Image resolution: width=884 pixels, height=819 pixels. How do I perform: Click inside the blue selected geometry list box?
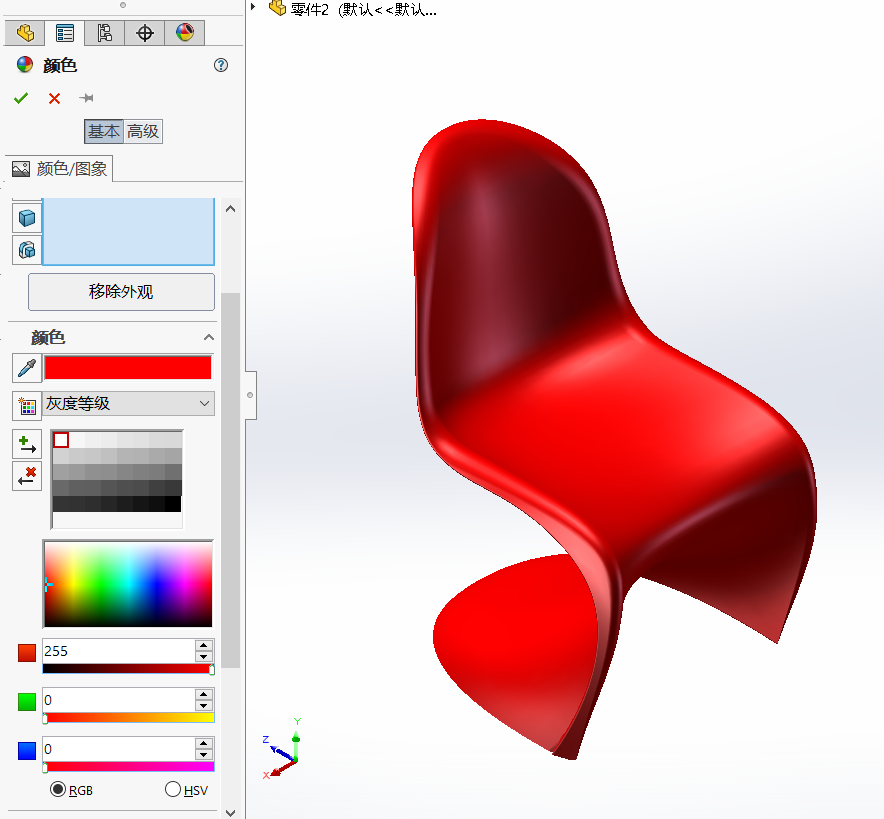coord(129,231)
